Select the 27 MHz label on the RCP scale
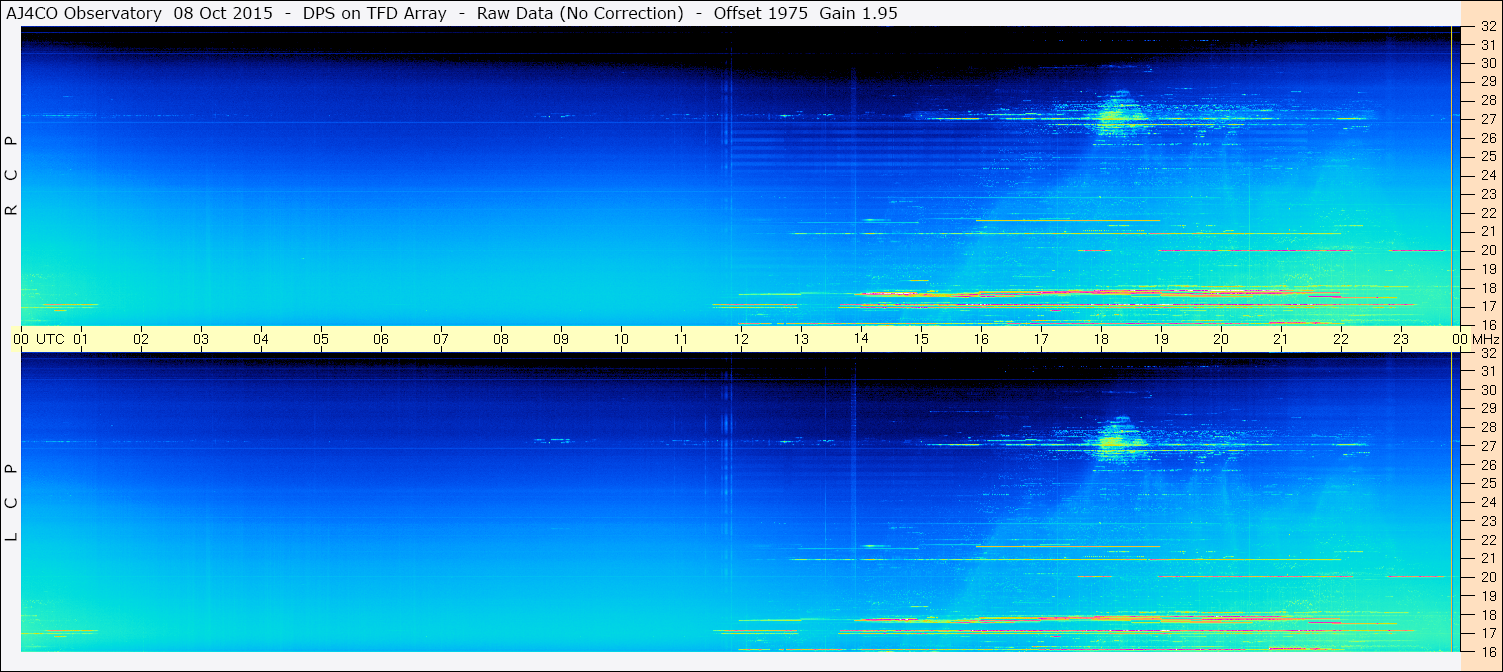This screenshot has width=1503, height=672. pos(1487,119)
